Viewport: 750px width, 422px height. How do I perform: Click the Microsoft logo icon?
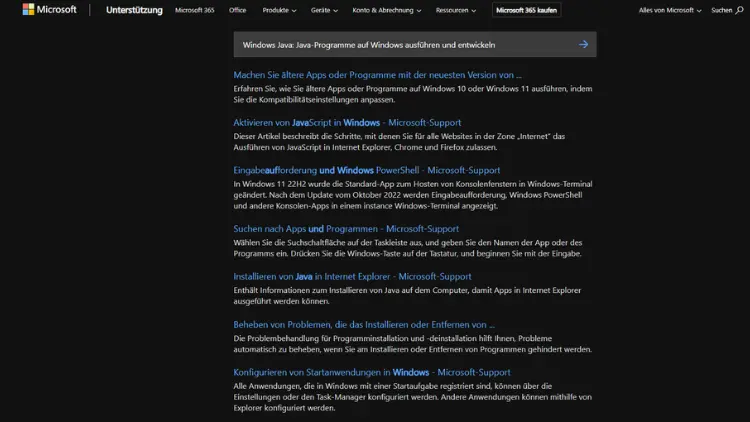(28, 10)
